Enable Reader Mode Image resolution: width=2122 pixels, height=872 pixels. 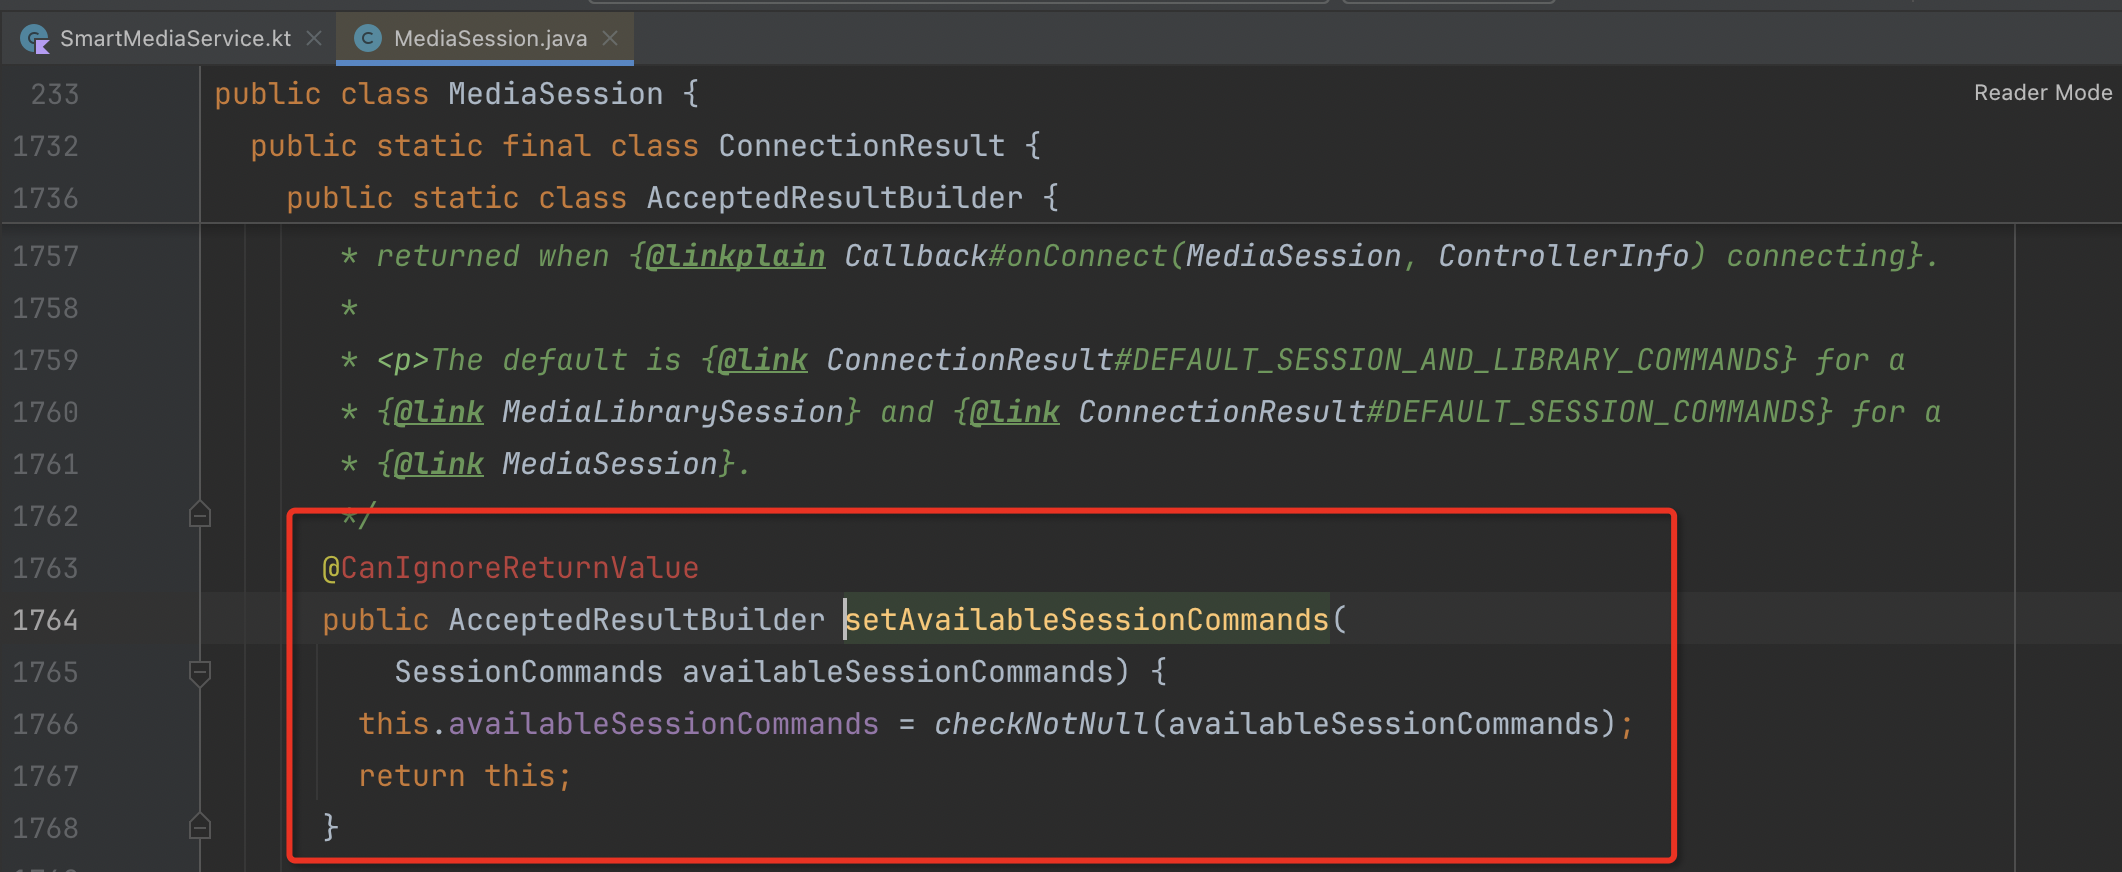(x=2041, y=92)
